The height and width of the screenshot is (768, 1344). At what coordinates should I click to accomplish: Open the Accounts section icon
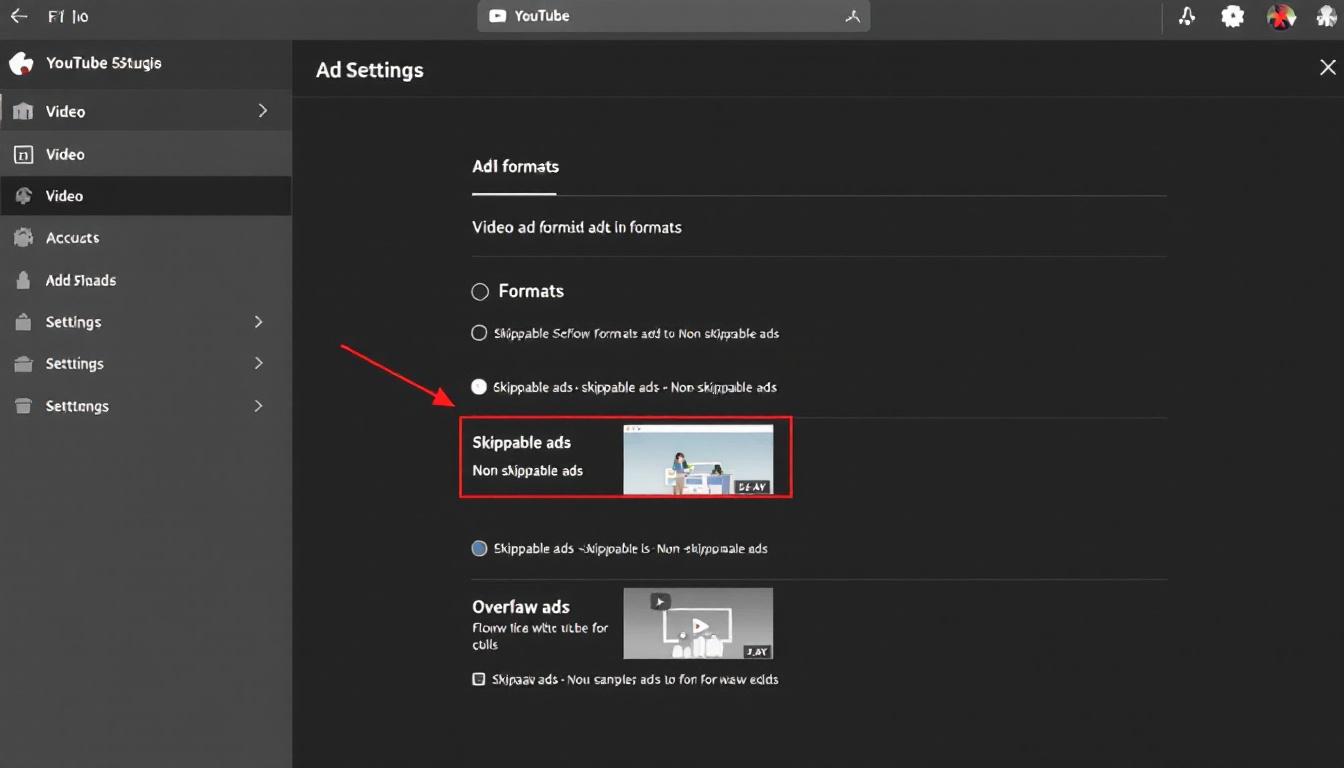tap(24, 237)
